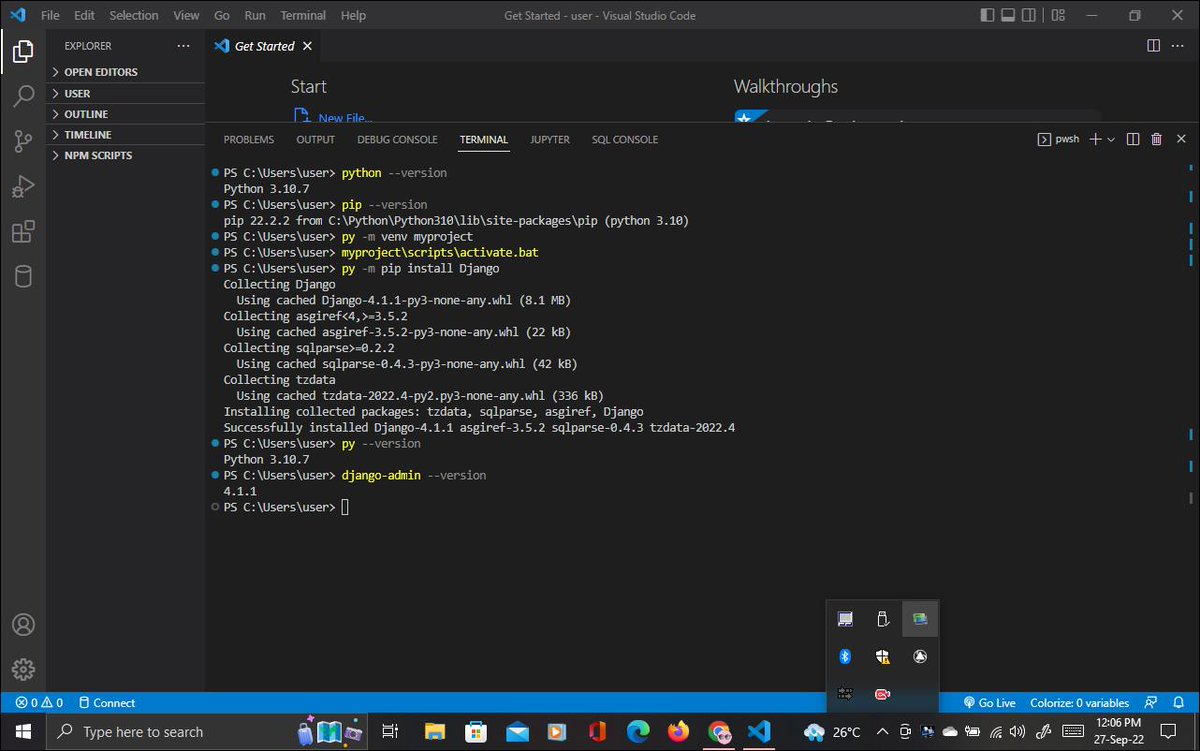Open the Selection menu
1200x751 pixels.
tap(134, 15)
